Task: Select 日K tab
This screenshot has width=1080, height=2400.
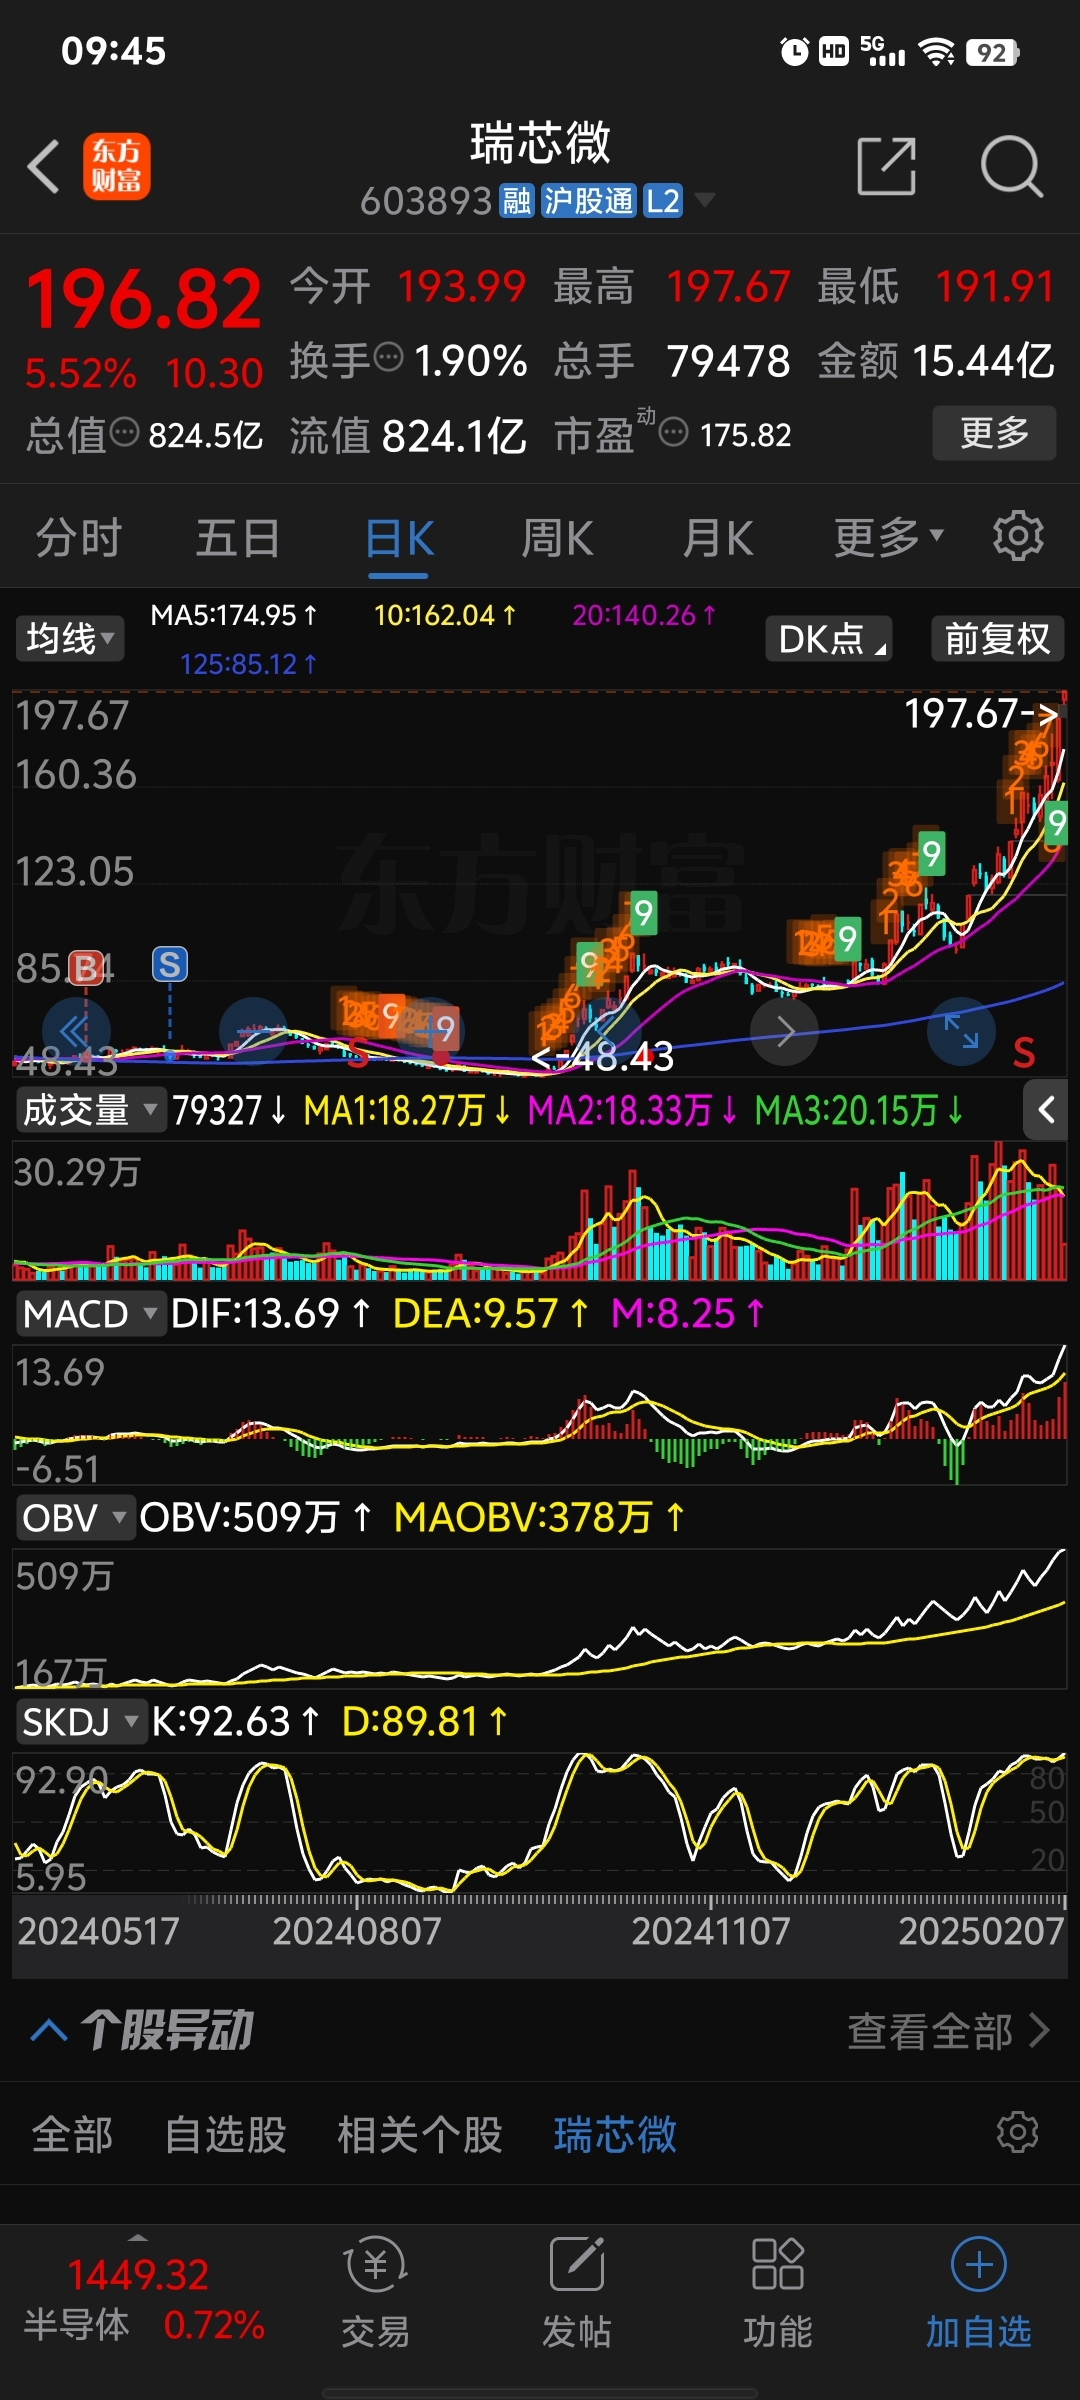Action: click(x=399, y=537)
